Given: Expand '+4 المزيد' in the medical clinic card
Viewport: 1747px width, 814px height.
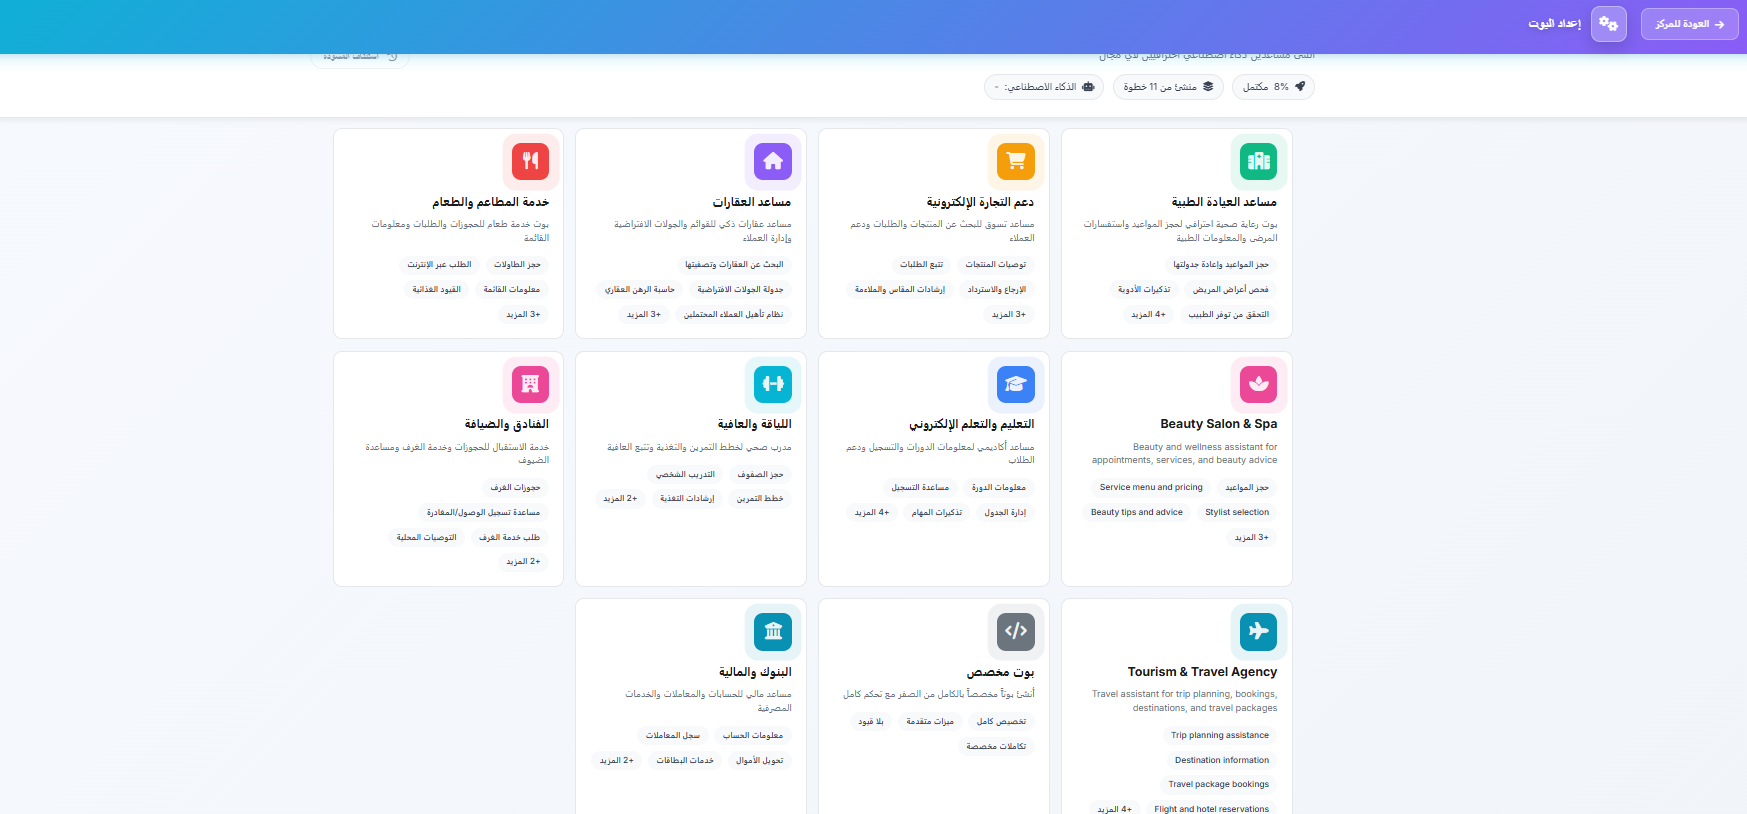Looking at the screenshot, I should 1148,314.
